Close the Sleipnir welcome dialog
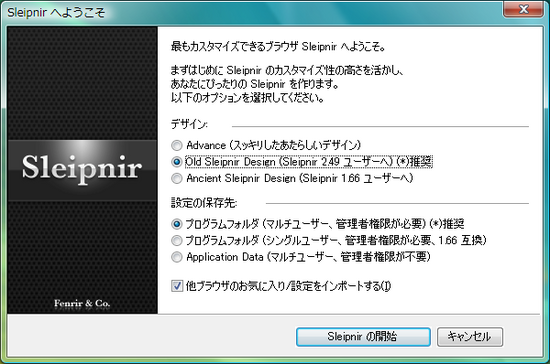550x364 pixels. (x=523, y=9)
